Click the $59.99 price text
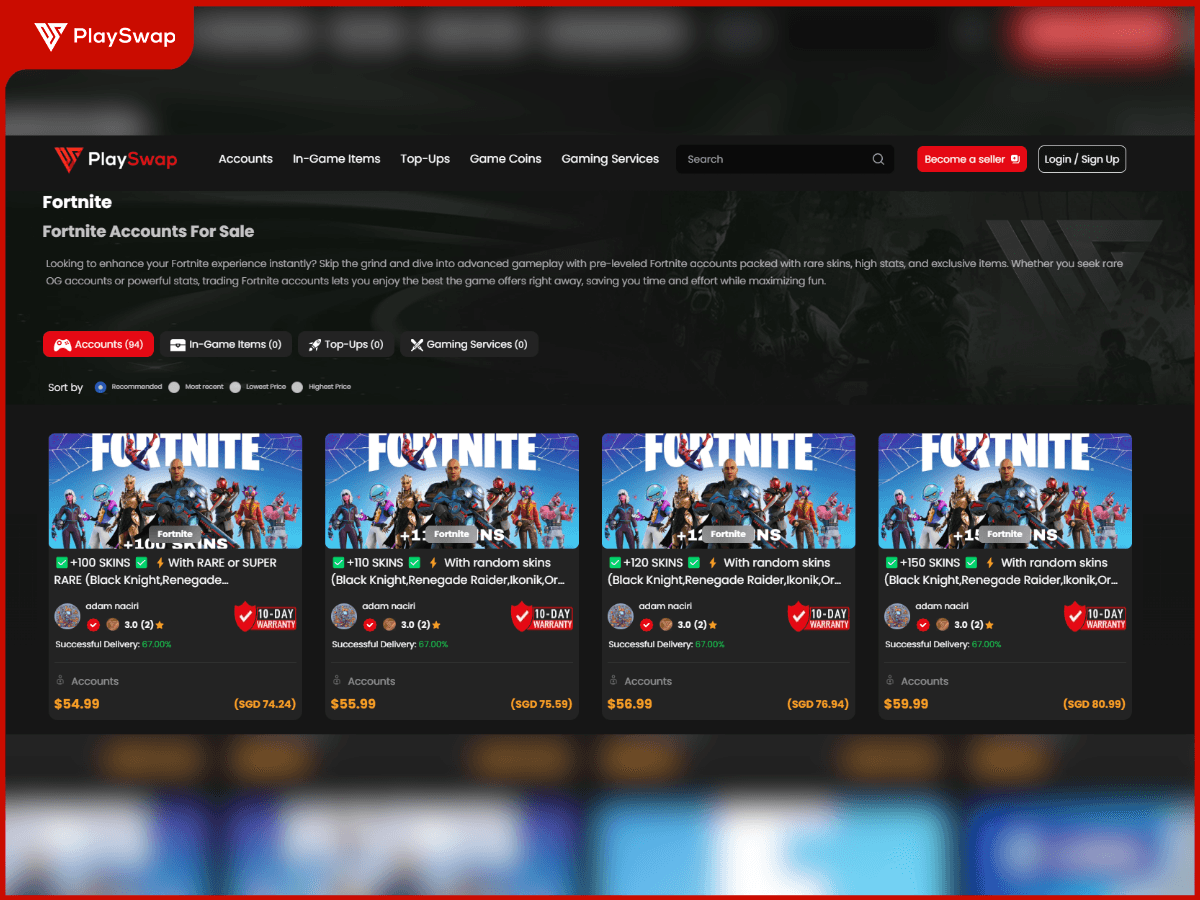This screenshot has height=900, width=1200. click(907, 704)
